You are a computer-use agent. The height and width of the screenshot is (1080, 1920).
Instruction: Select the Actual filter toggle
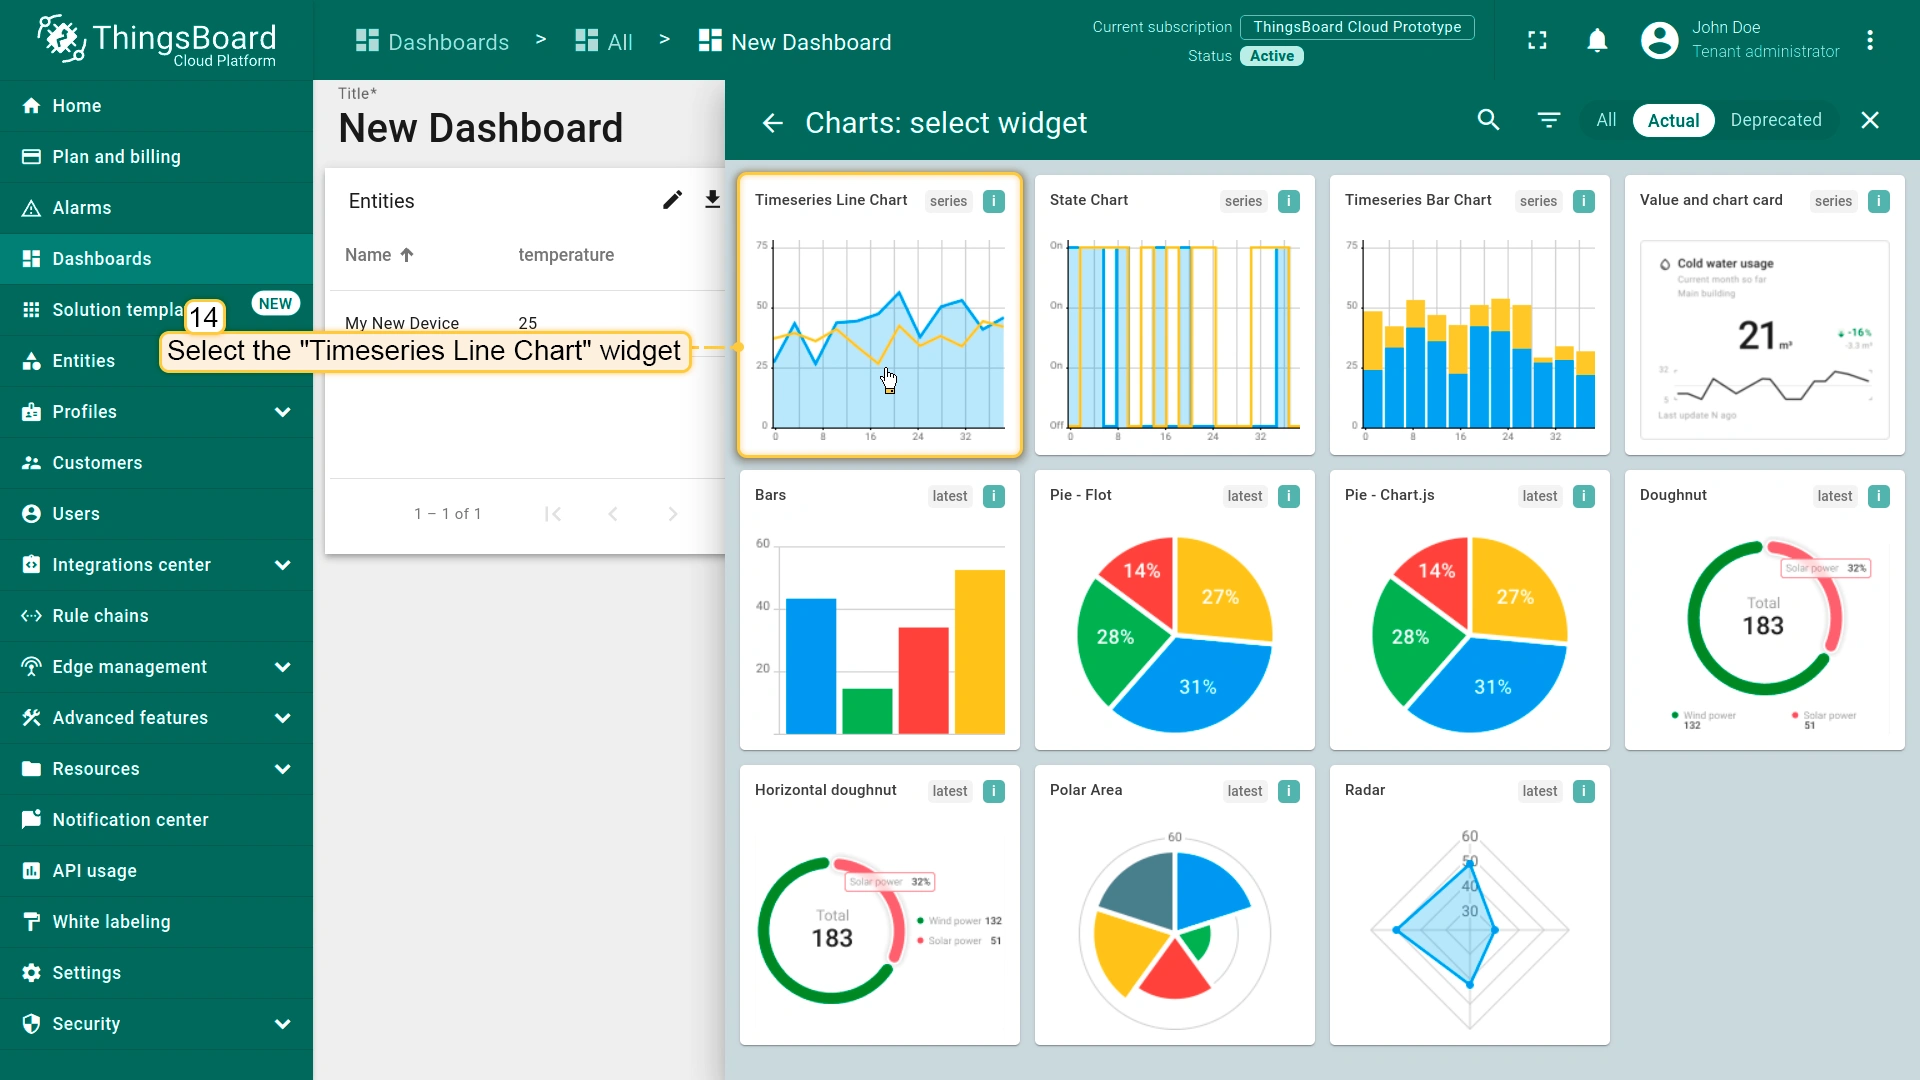[1673, 121]
